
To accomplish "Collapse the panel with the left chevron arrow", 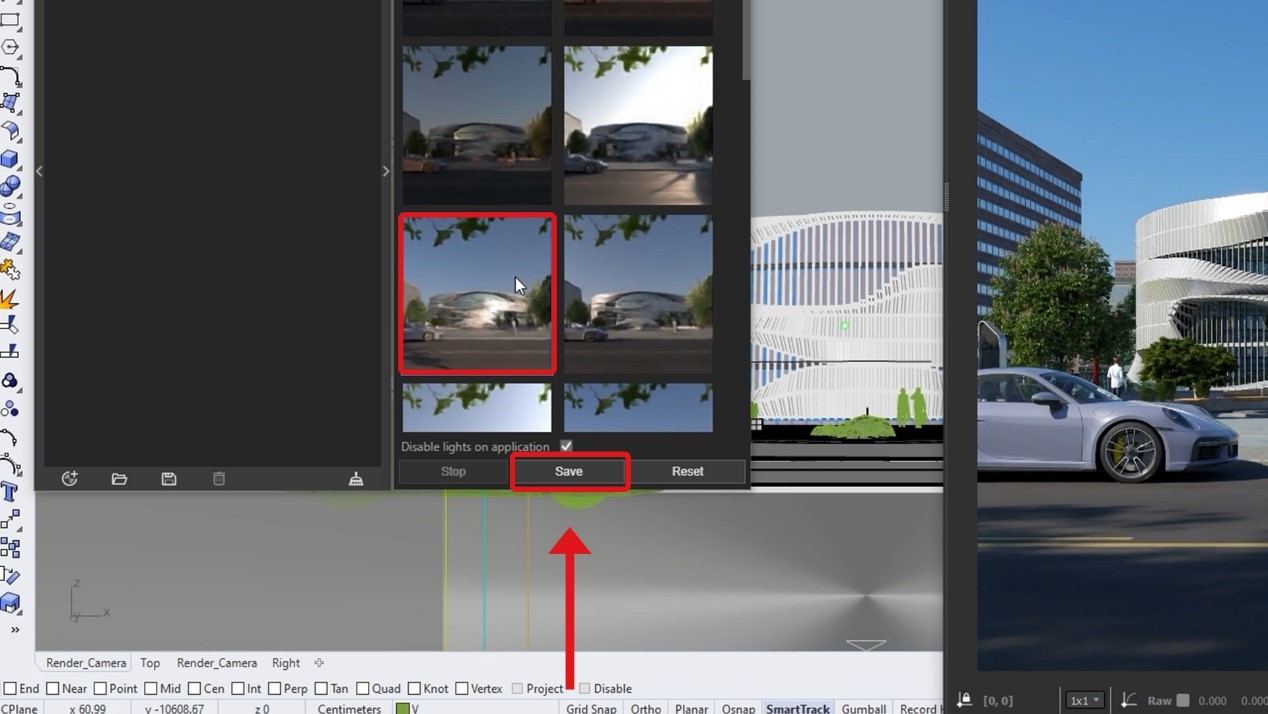I will 39,171.
